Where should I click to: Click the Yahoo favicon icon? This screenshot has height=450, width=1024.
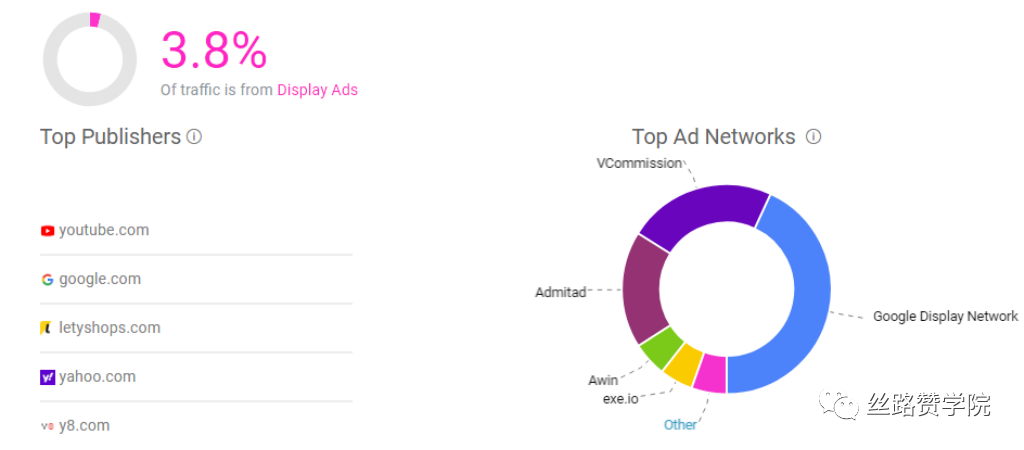47,377
